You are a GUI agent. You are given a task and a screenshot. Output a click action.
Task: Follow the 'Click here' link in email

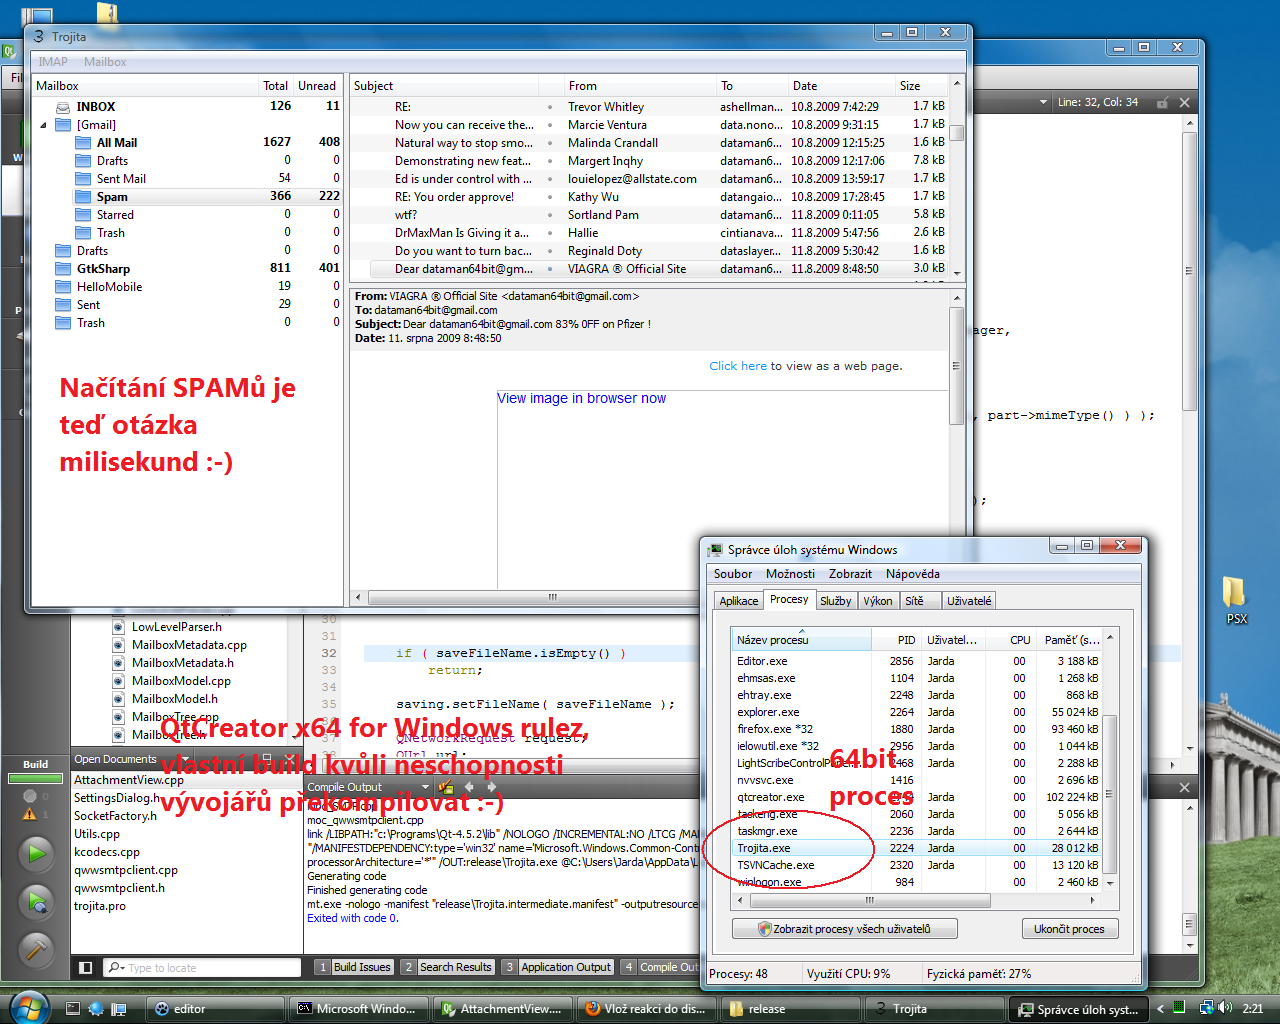pyautogui.click(x=738, y=366)
